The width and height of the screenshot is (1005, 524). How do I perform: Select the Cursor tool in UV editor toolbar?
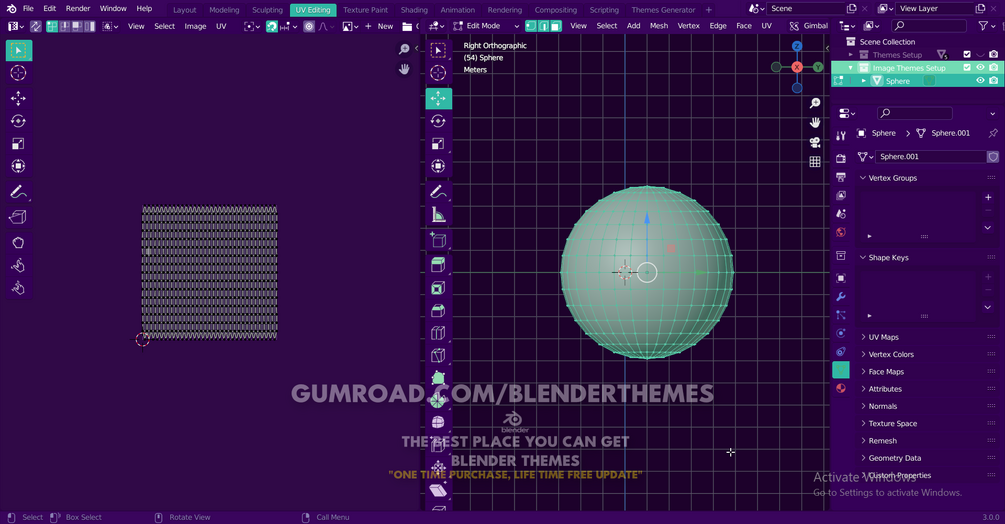[x=19, y=73]
